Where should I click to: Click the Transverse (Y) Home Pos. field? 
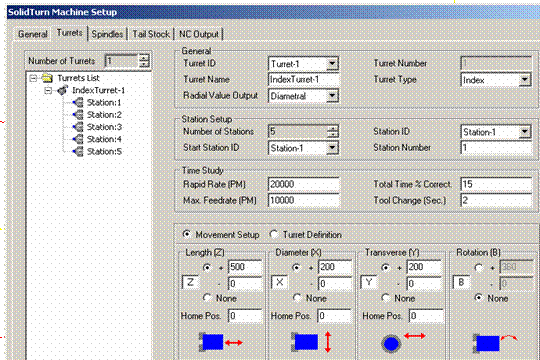[426, 316]
